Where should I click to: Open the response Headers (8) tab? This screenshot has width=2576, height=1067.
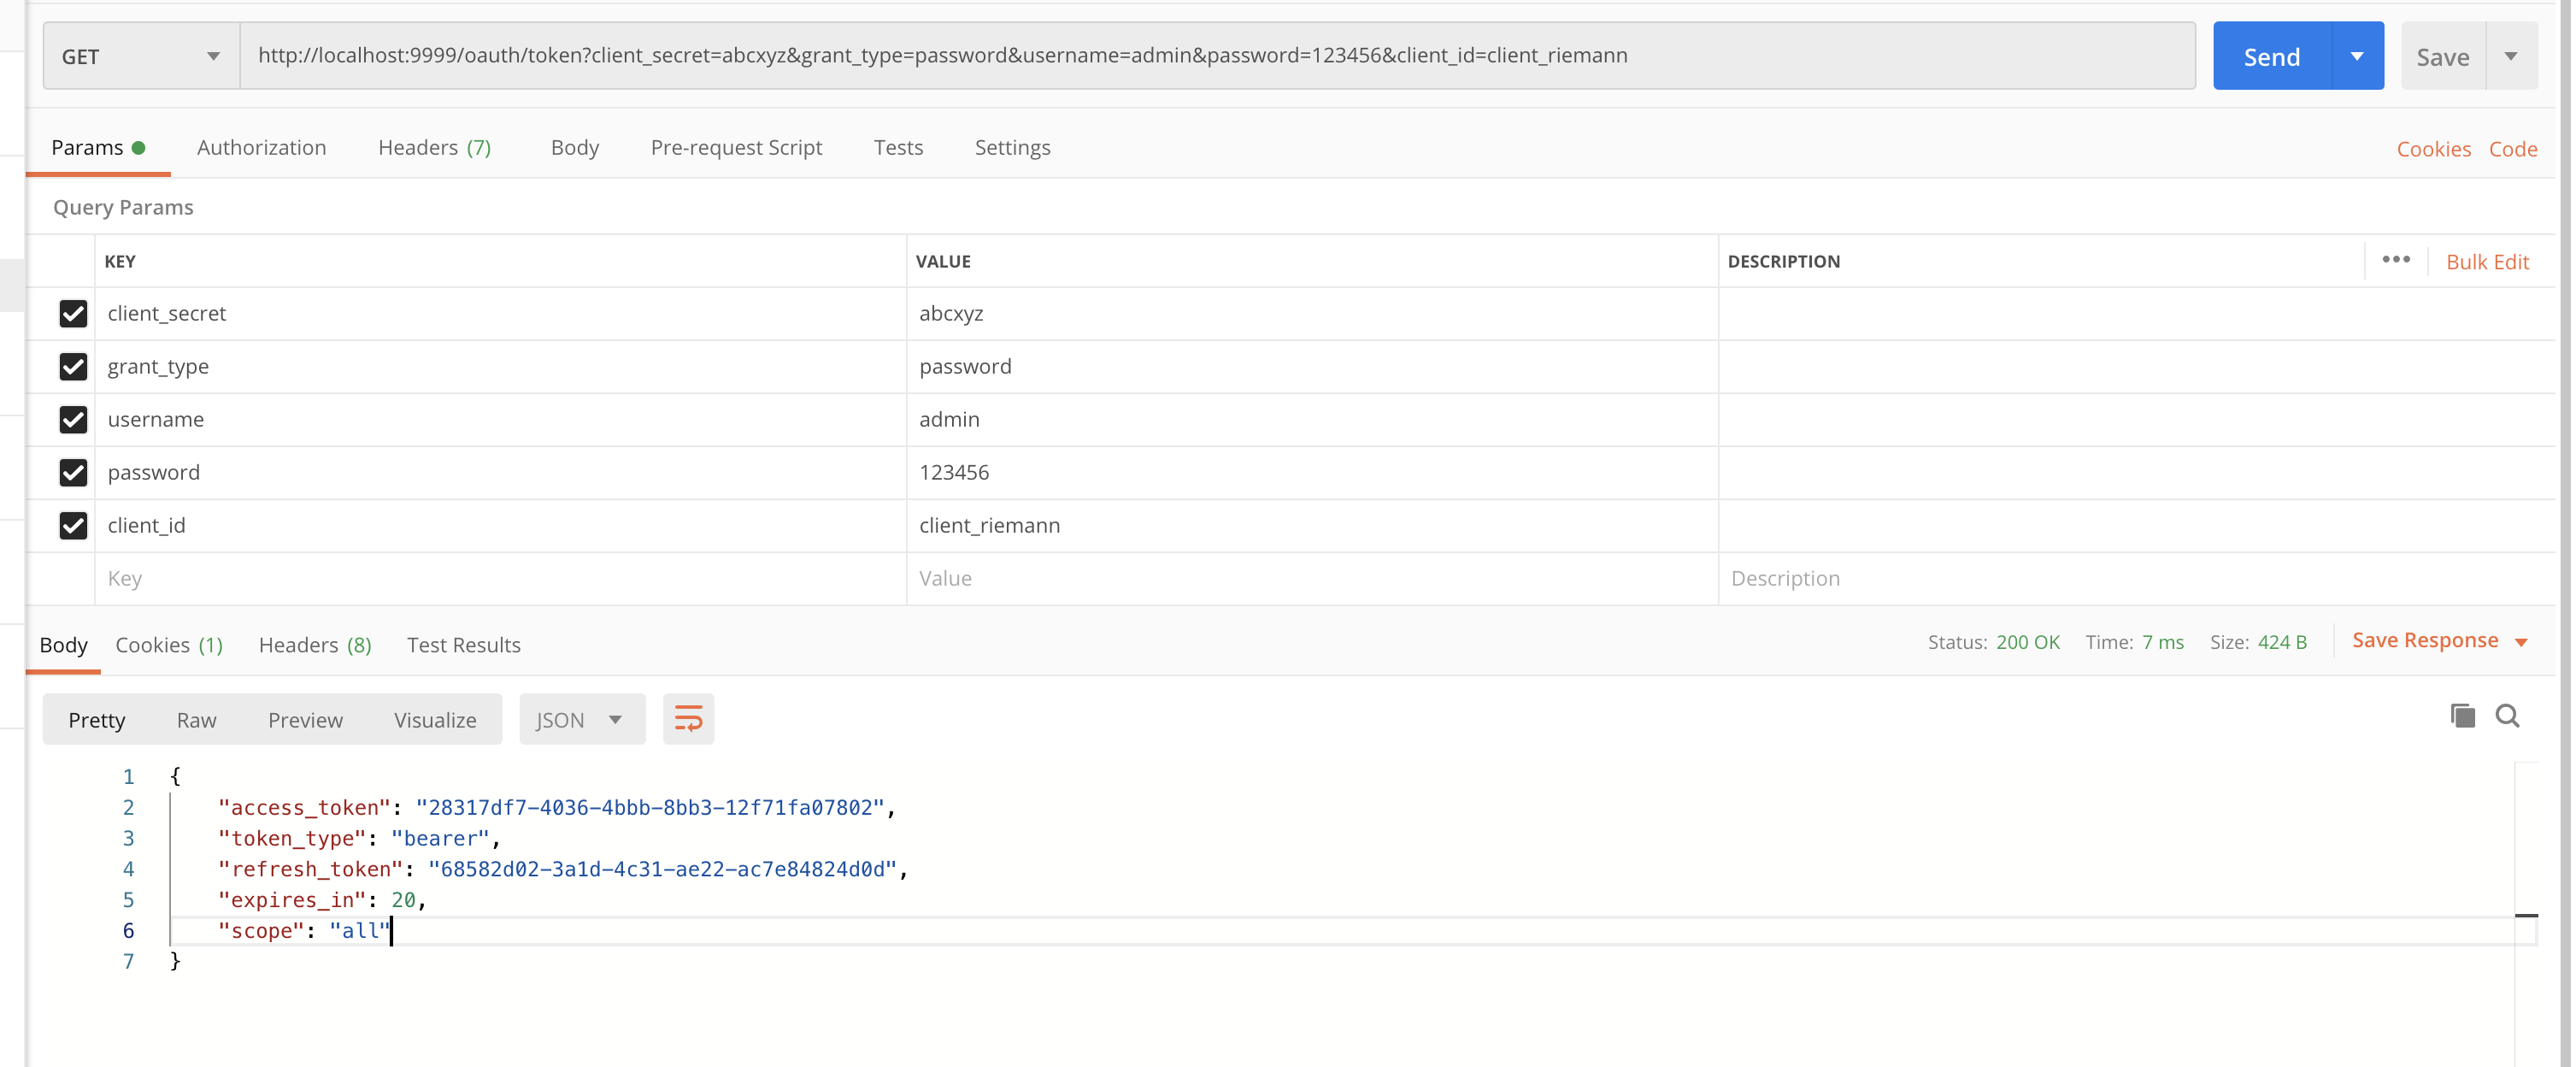point(314,645)
